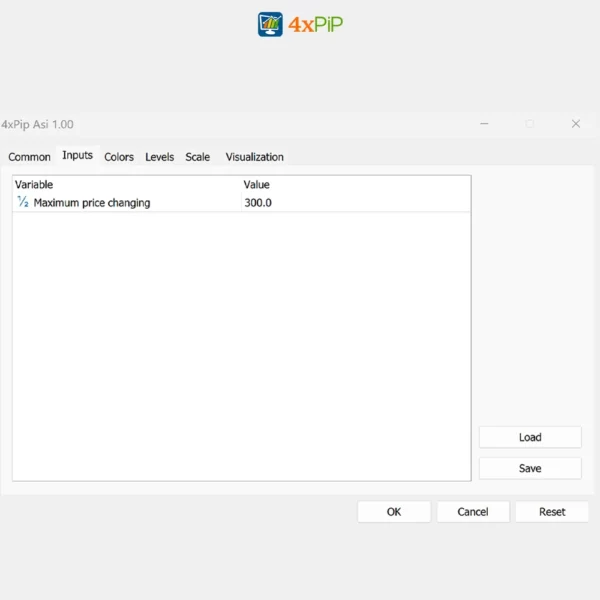Switch to the Common tab
Viewport: 600px width, 600px height.
[29, 157]
